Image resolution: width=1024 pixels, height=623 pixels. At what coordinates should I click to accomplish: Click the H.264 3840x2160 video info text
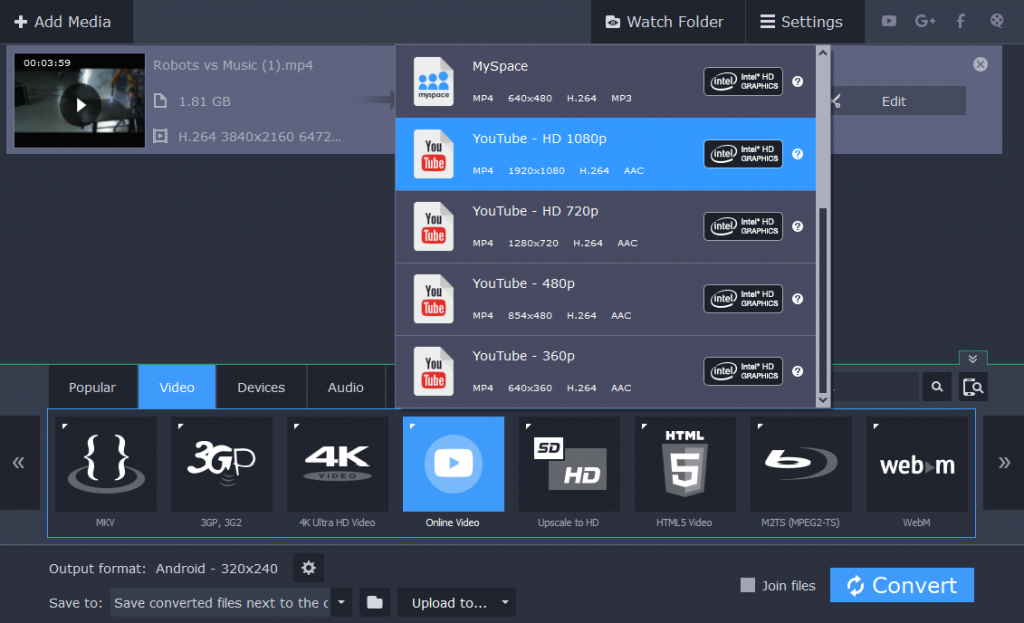(x=260, y=136)
